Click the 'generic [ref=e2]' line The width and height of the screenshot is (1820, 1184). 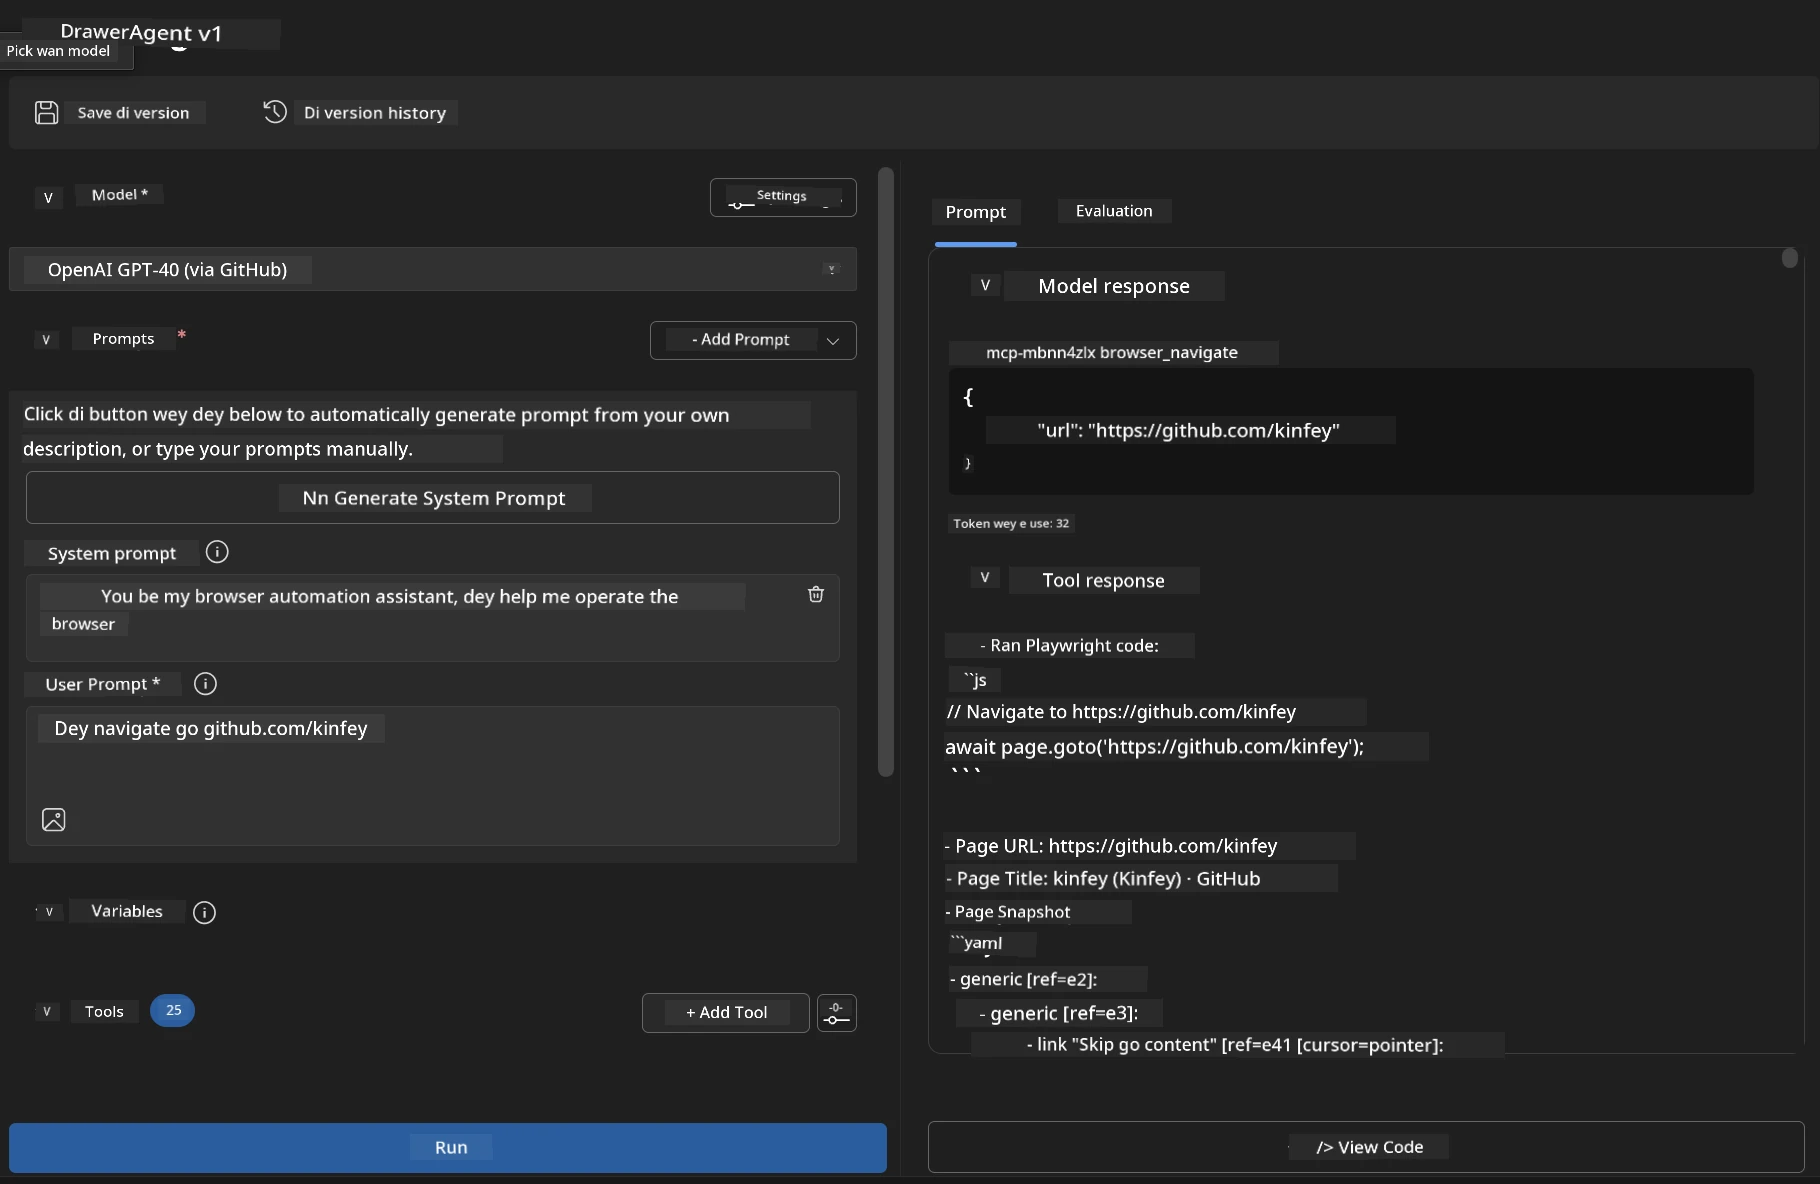click(1024, 980)
